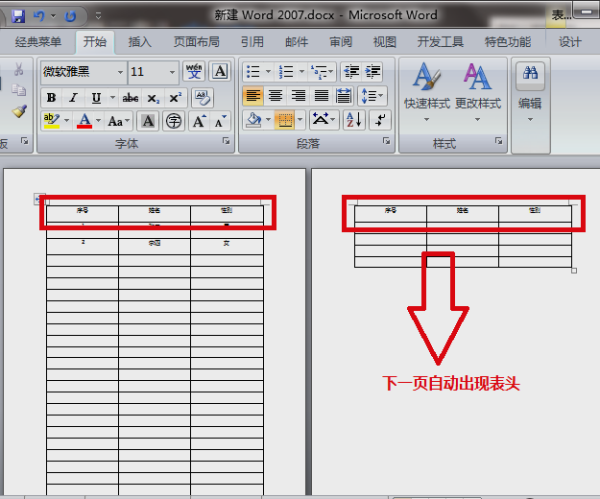600x499 pixels.
Task: Open the table 设计 tab
Action: pyautogui.click(x=570, y=42)
